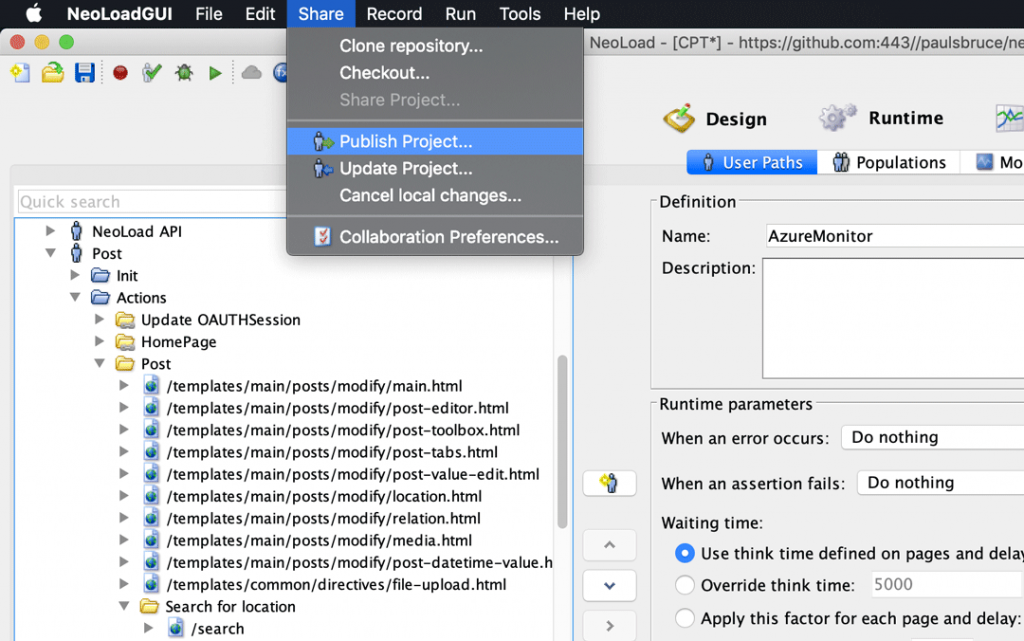This screenshot has width=1024, height=641.
Task: Move item up with the chevron button
Action: click(x=609, y=545)
